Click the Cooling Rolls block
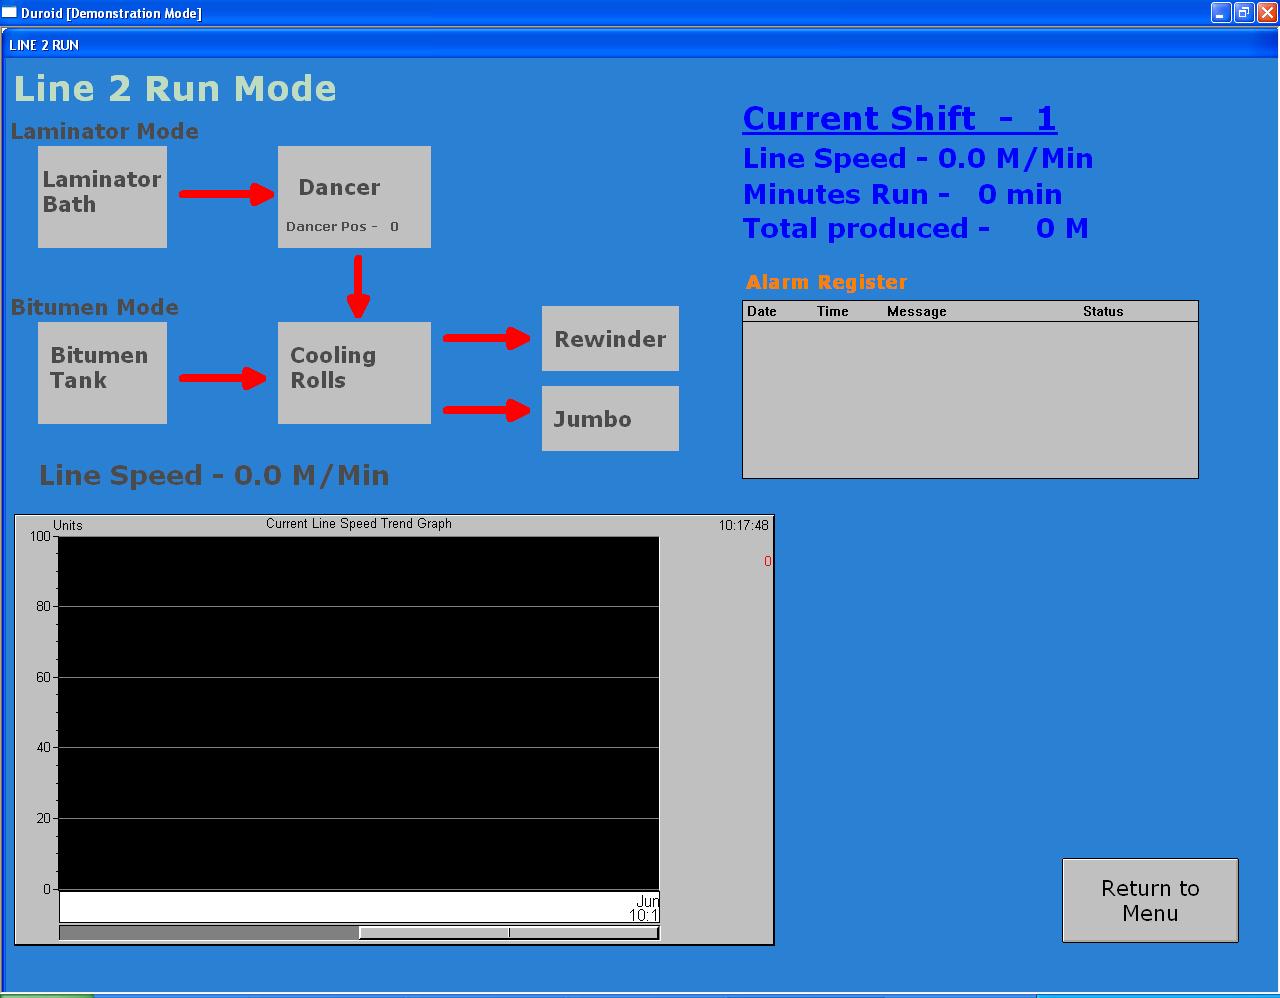Screen dimensions: 1280x998 pyautogui.click(x=354, y=373)
